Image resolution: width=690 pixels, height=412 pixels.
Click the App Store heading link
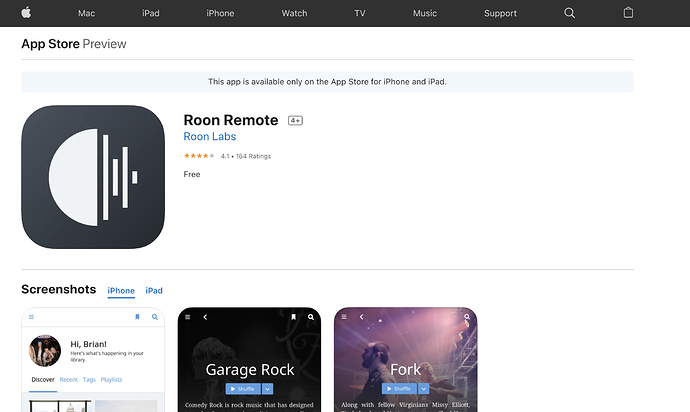pyautogui.click(x=50, y=44)
